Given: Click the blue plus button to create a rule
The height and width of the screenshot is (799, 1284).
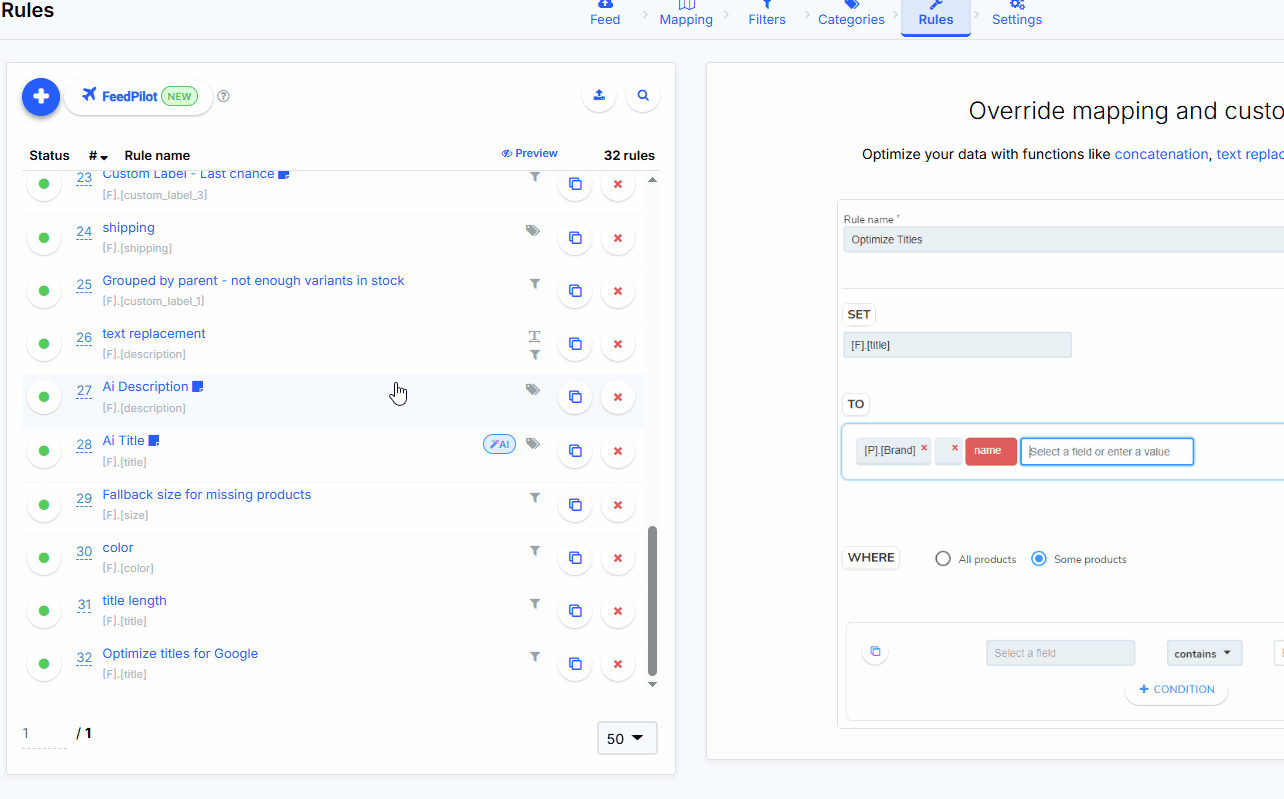Looking at the screenshot, I should pyautogui.click(x=40, y=96).
